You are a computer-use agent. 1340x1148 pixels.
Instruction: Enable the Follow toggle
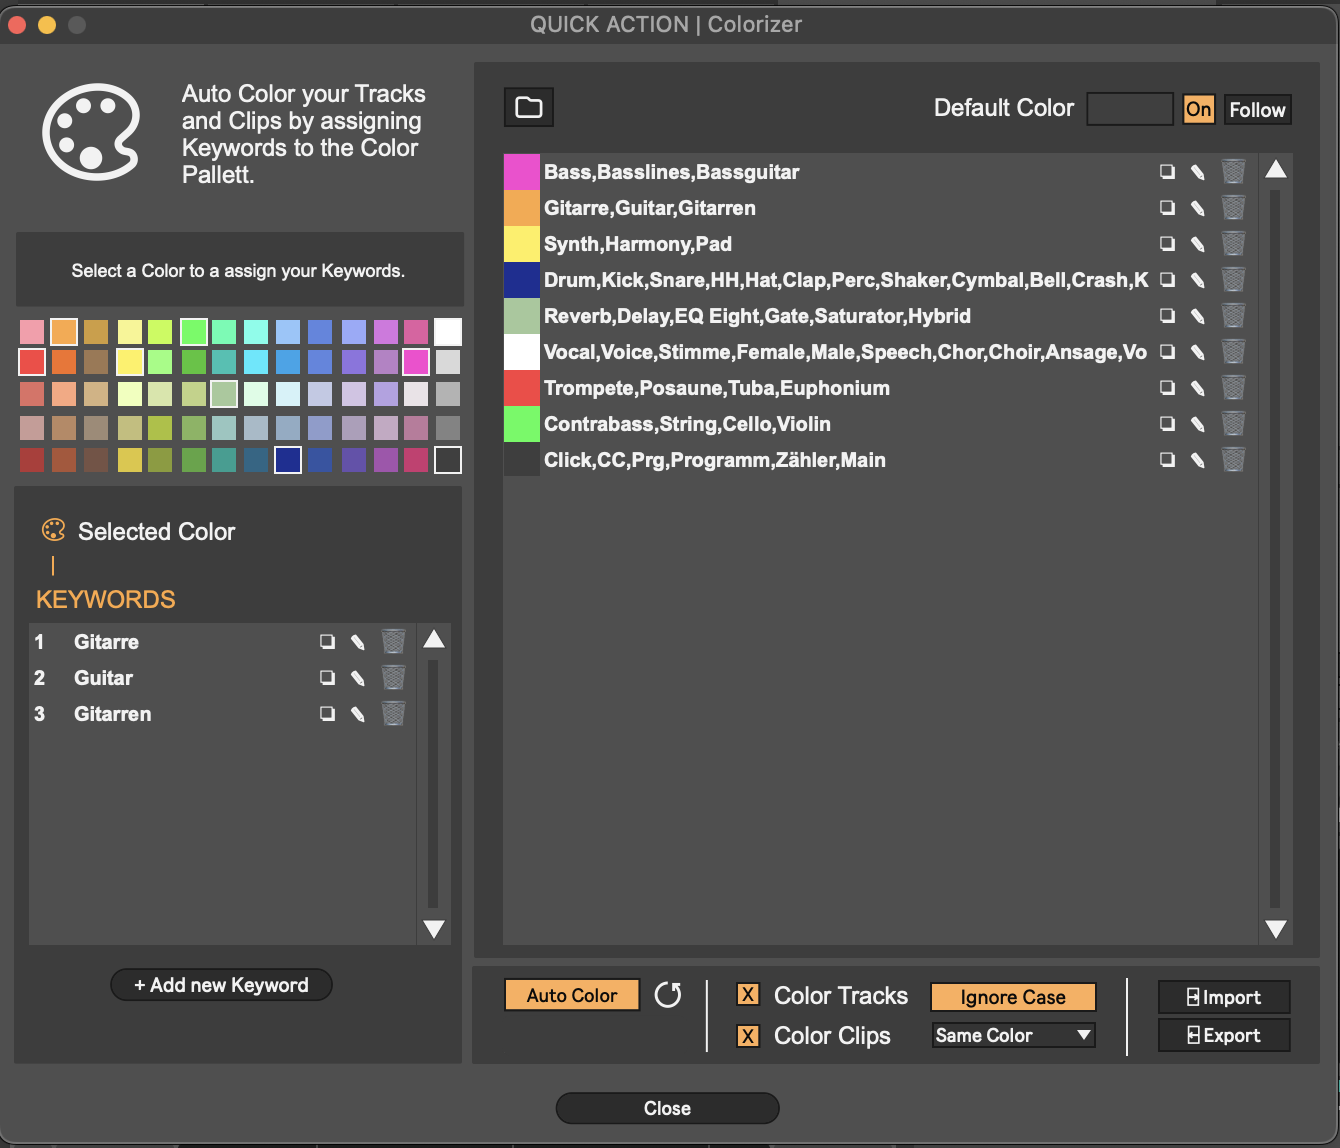1257,109
